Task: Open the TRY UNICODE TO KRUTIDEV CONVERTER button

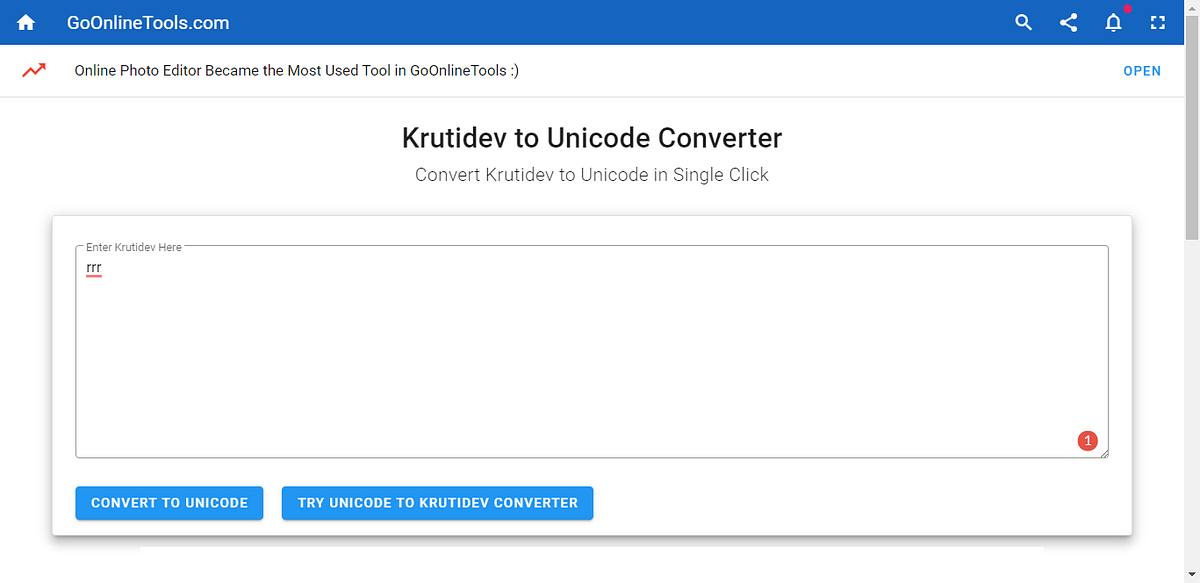Action: (437, 503)
